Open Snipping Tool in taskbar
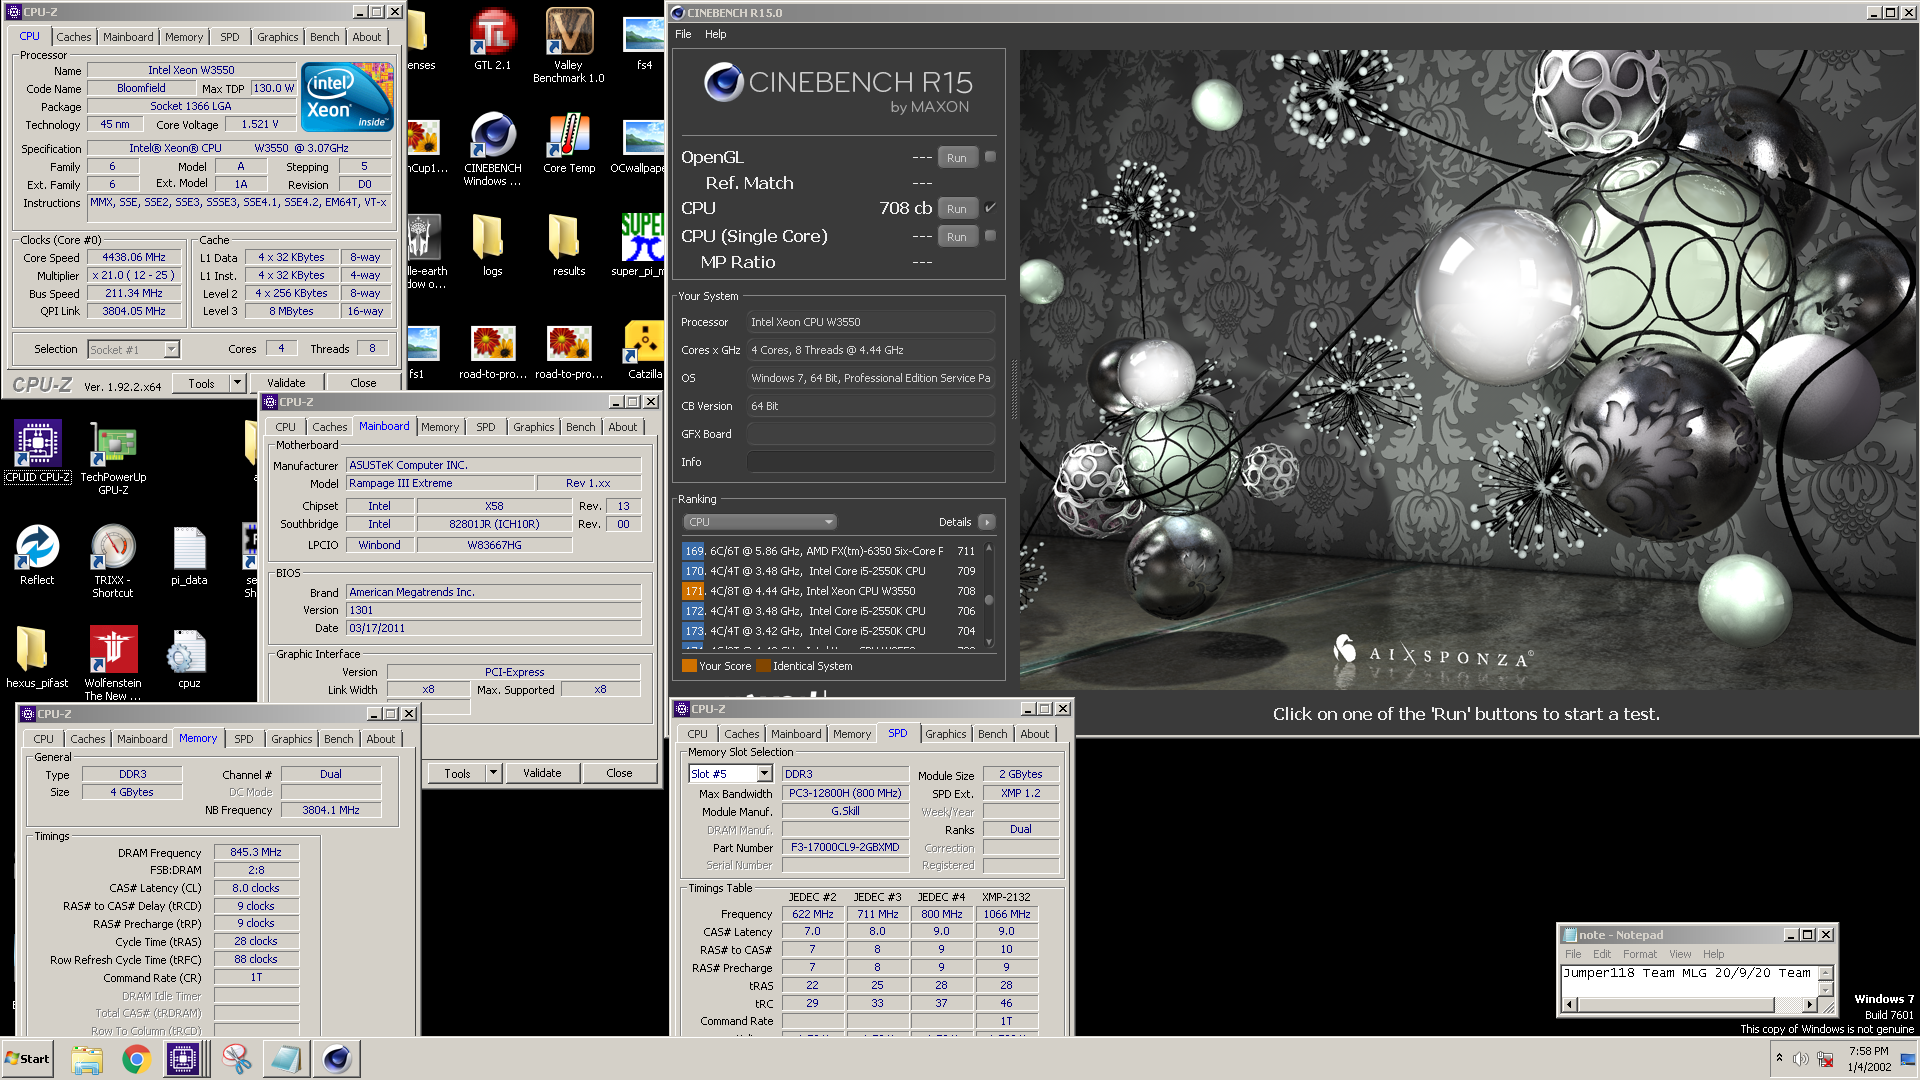 pos(237,1059)
